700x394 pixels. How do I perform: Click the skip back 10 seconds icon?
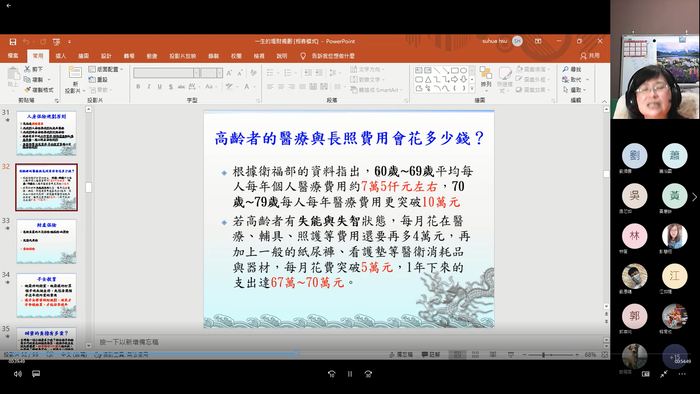pyautogui.click(x=332, y=374)
